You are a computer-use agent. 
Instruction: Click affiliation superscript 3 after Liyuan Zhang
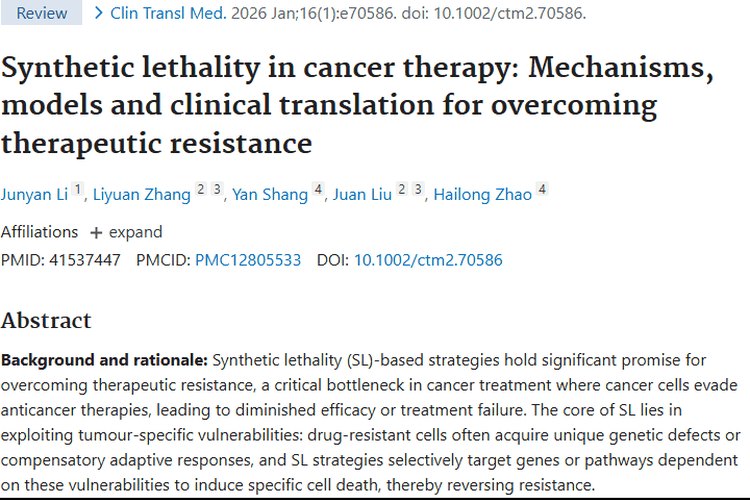pos(217,189)
